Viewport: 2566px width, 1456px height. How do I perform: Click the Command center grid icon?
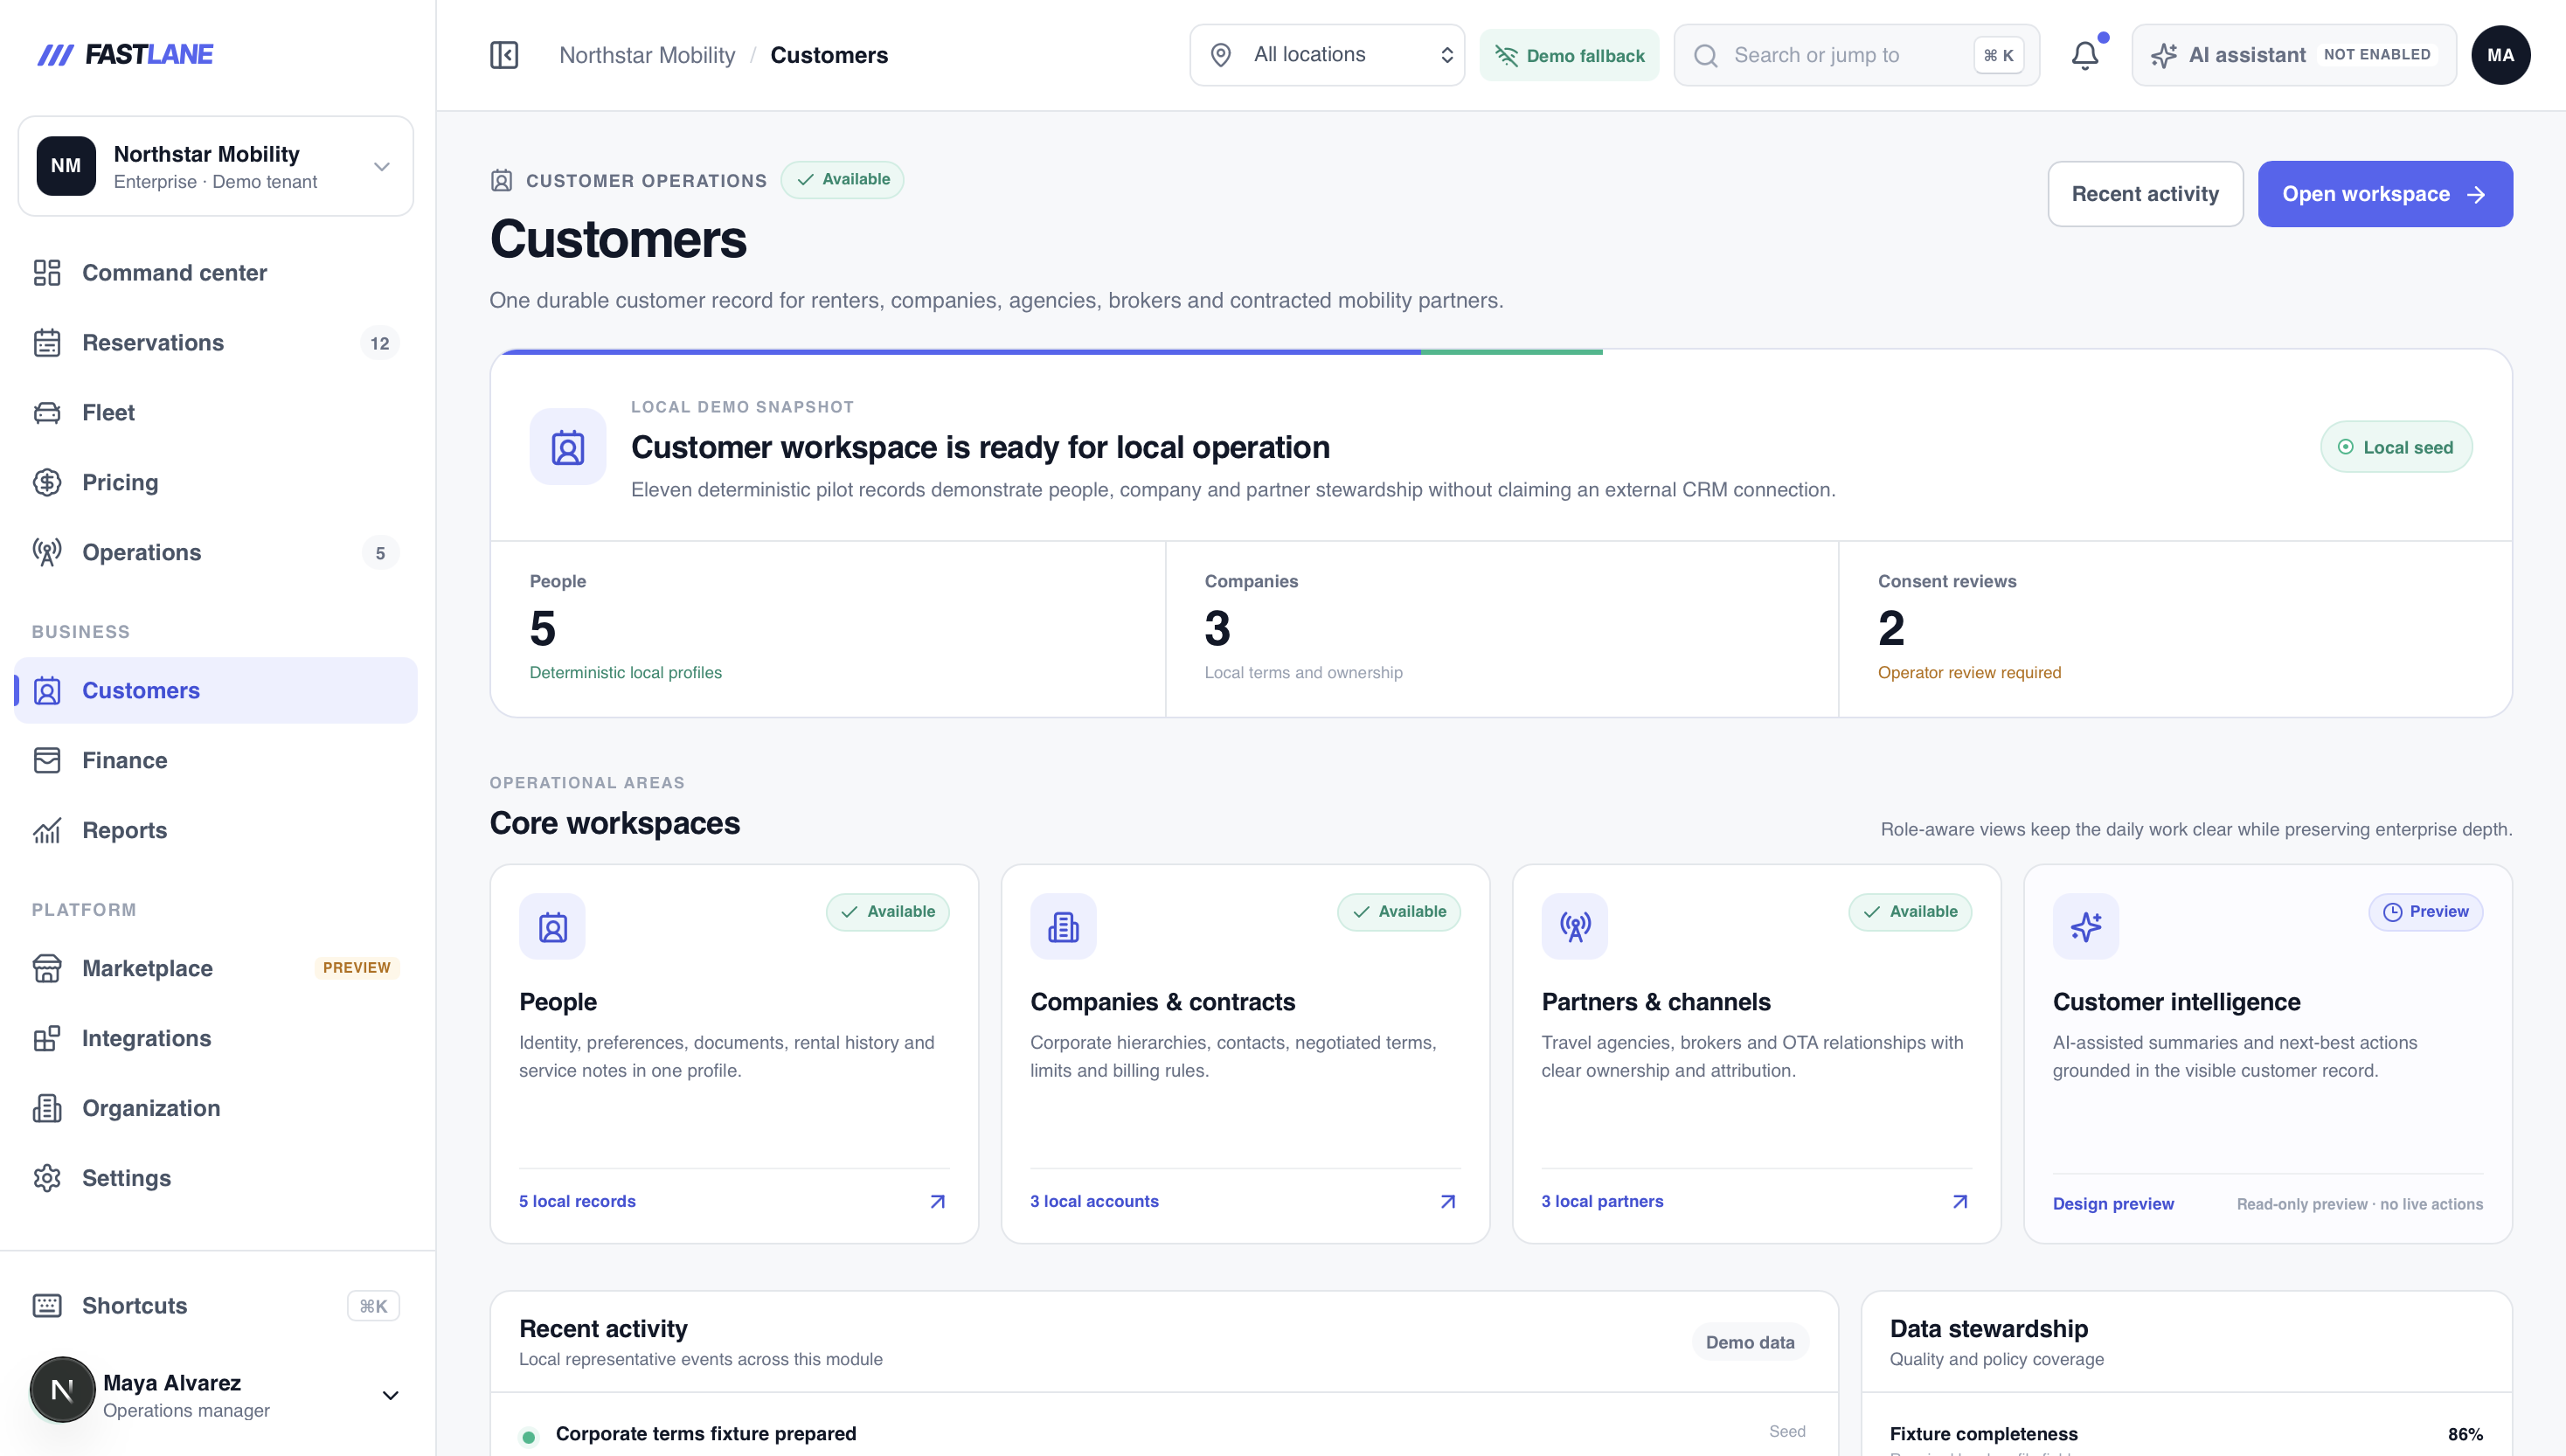click(x=47, y=273)
